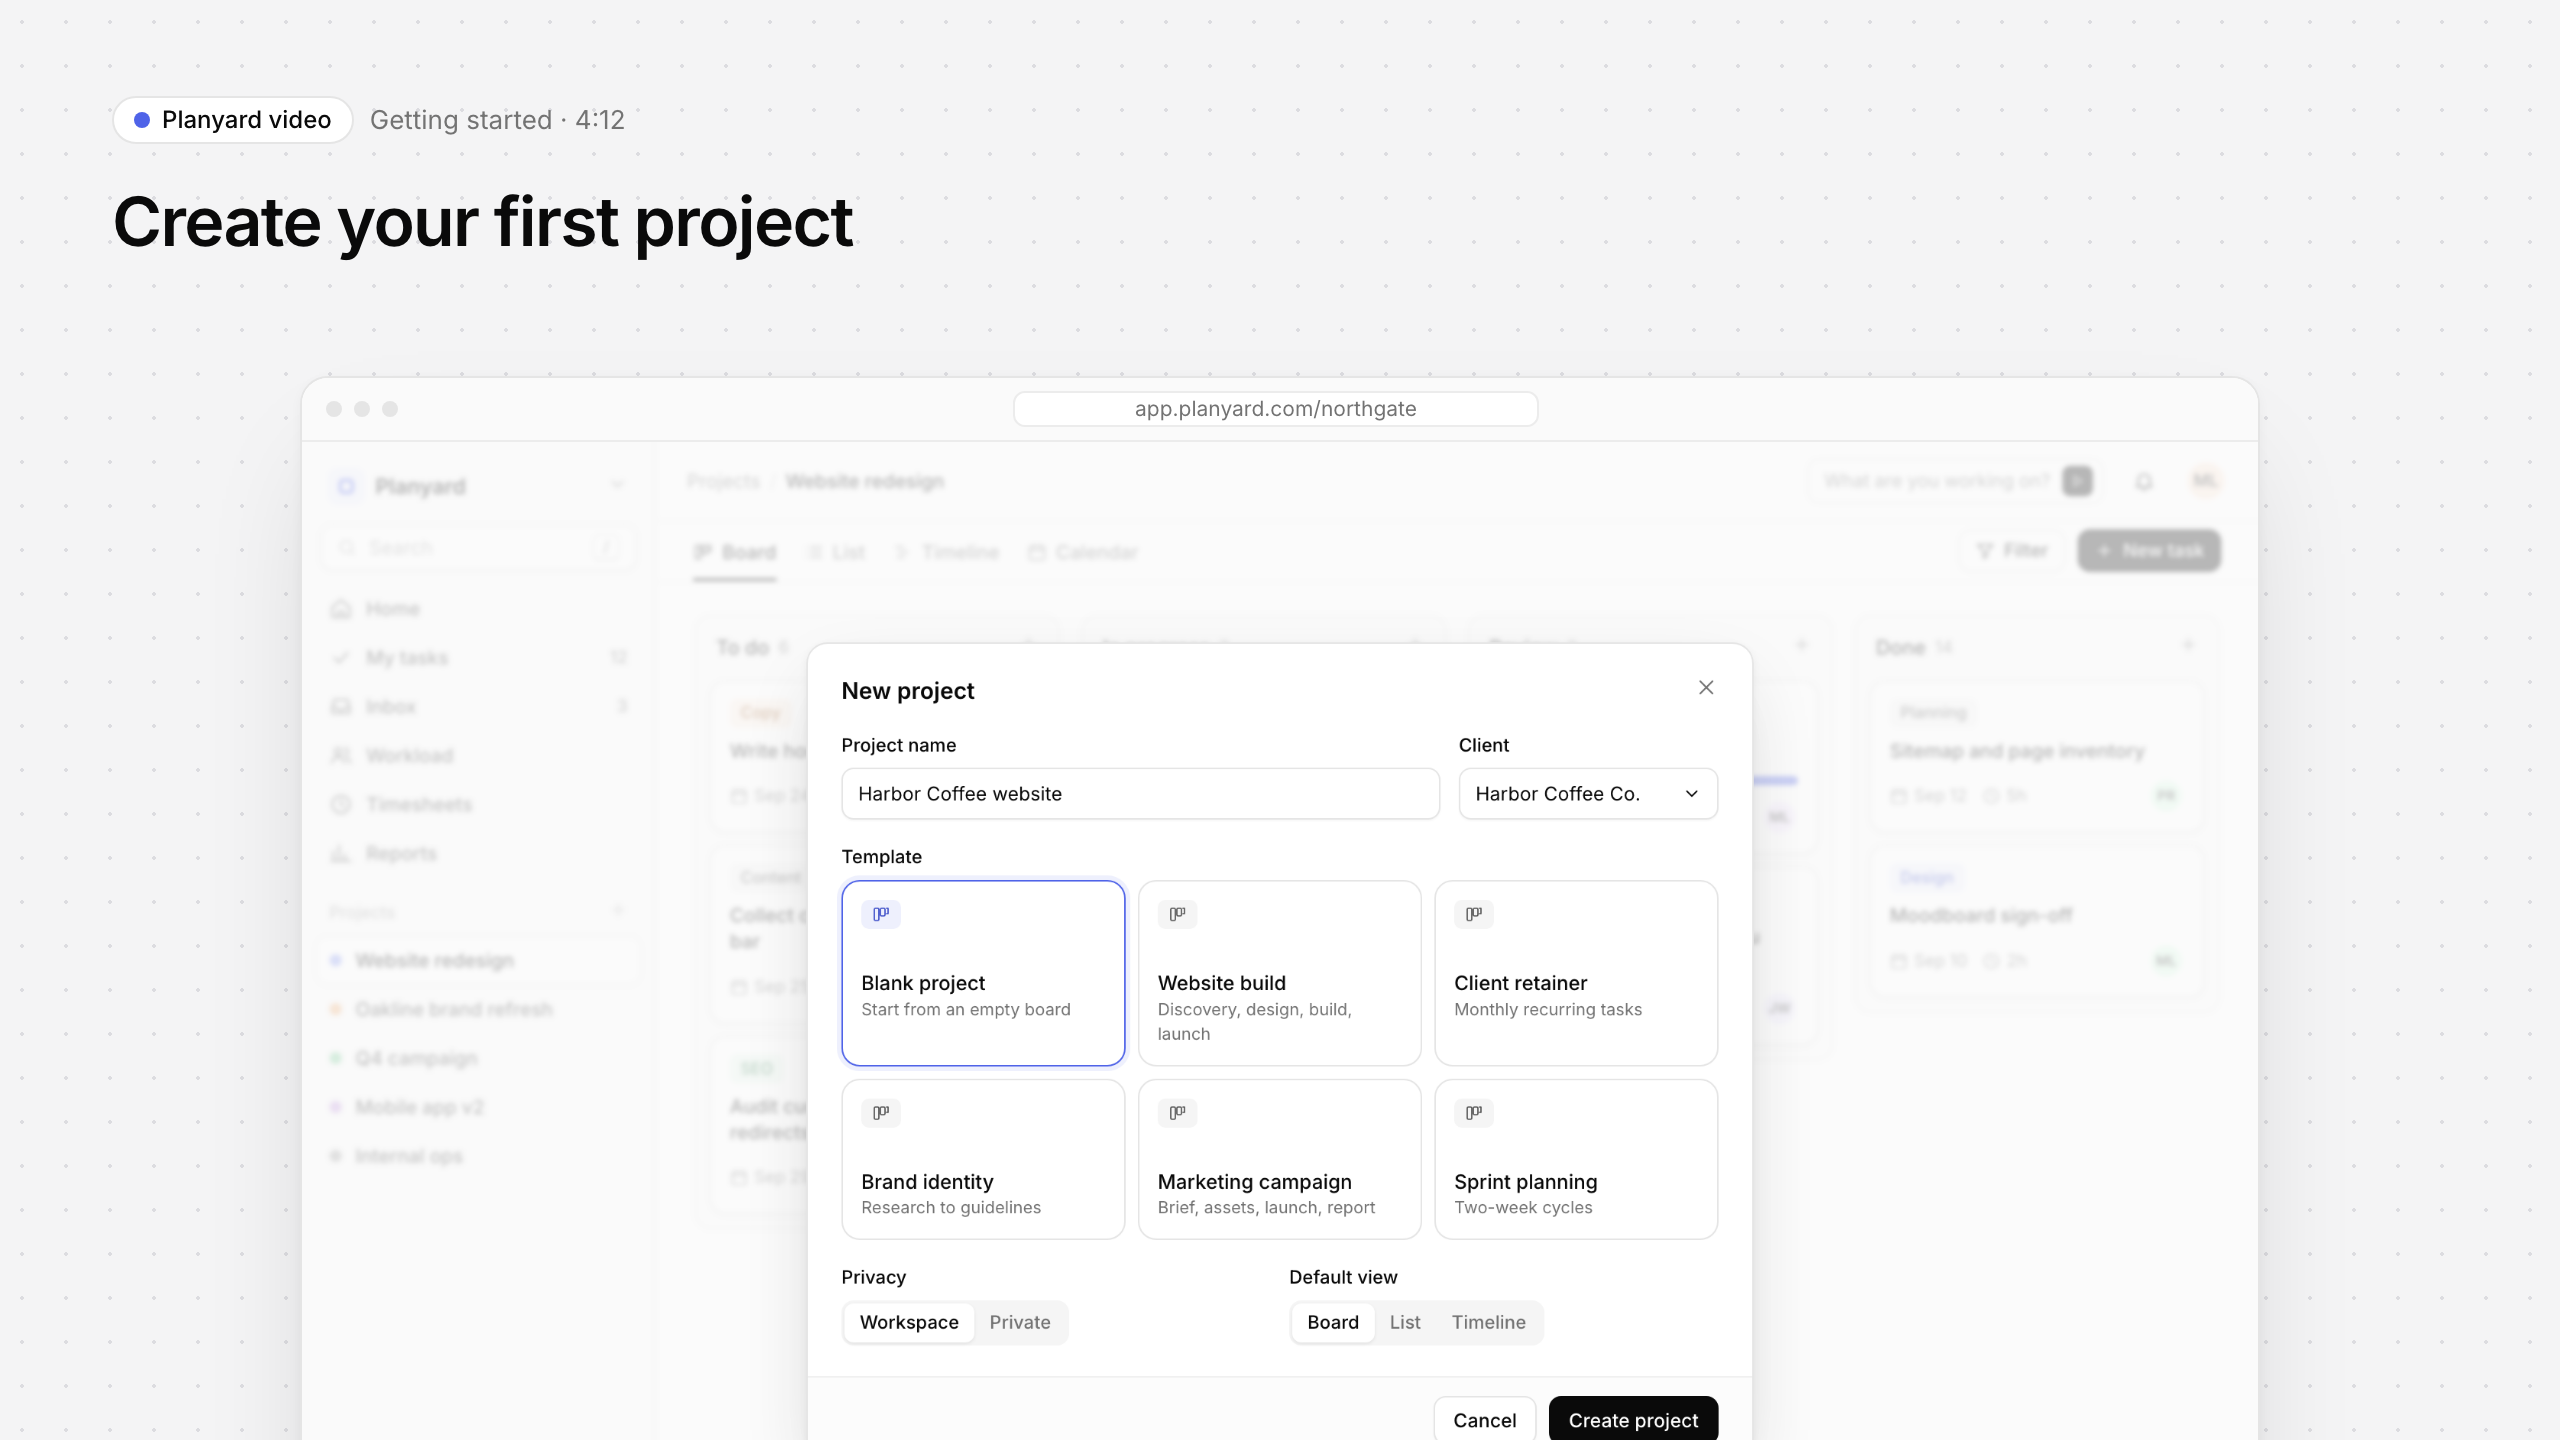This screenshot has height=1440, width=2560.
Task: Click the Blank project template board icon
Action: coord(881,914)
